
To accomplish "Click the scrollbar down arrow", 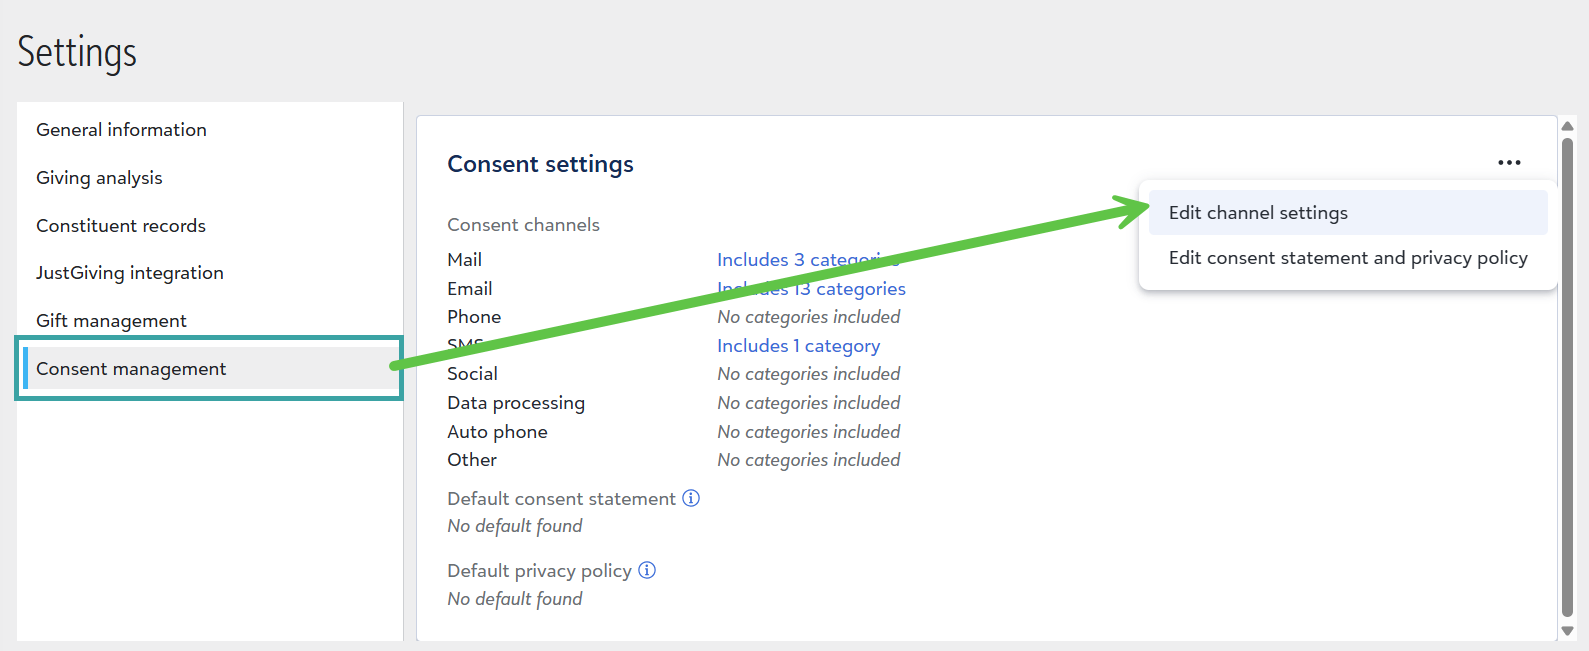I will click(x=1567, y=631).
